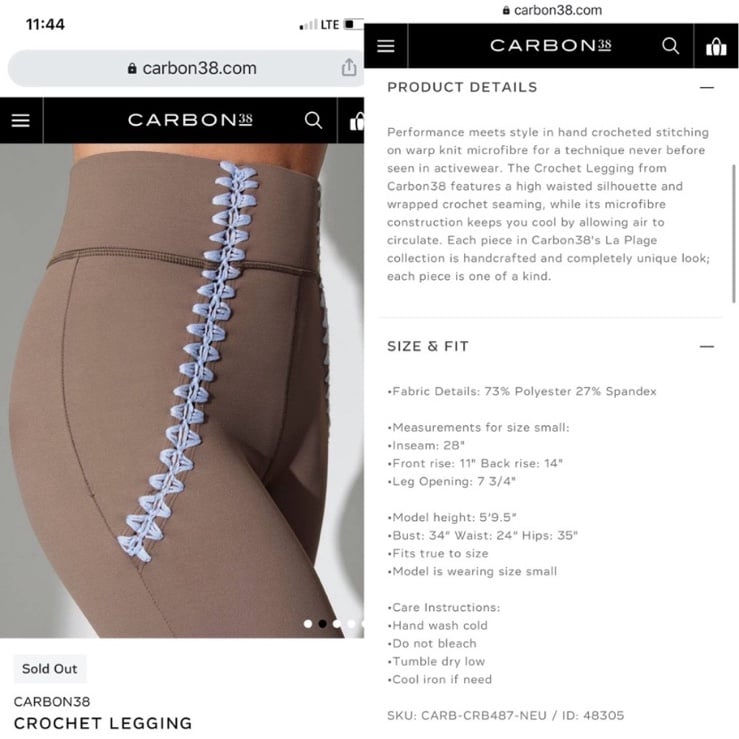
Task: Tap the carbon38.com address bar
Action: [185, 68]
